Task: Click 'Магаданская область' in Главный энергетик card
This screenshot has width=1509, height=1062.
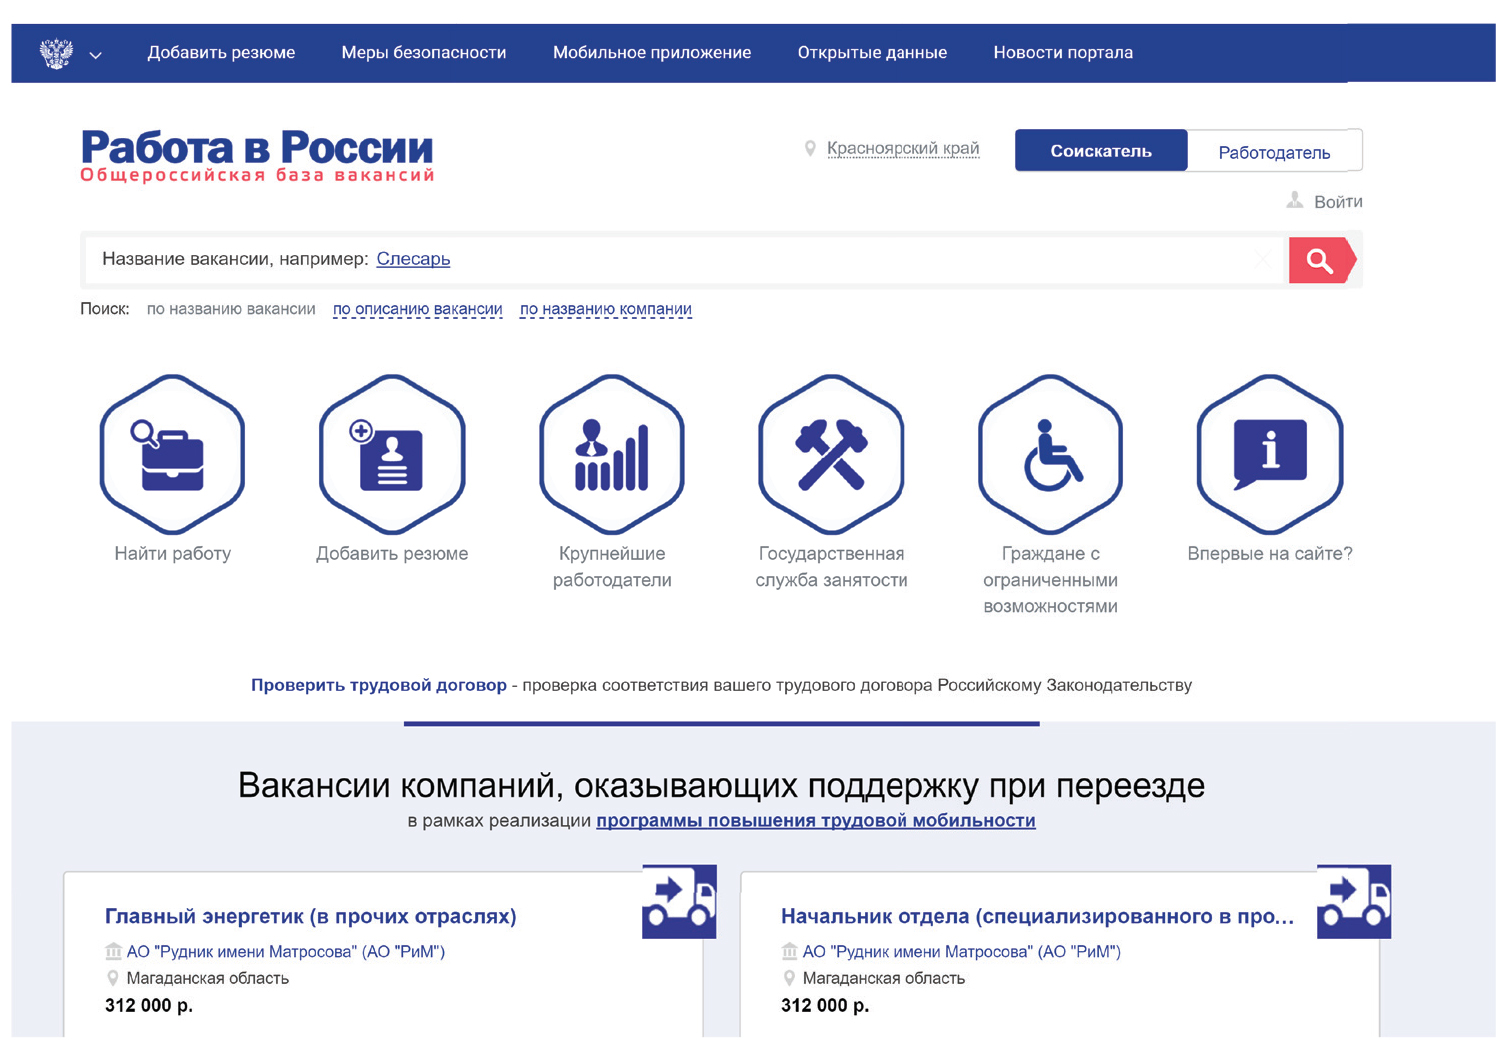Action: pos(208,979)
